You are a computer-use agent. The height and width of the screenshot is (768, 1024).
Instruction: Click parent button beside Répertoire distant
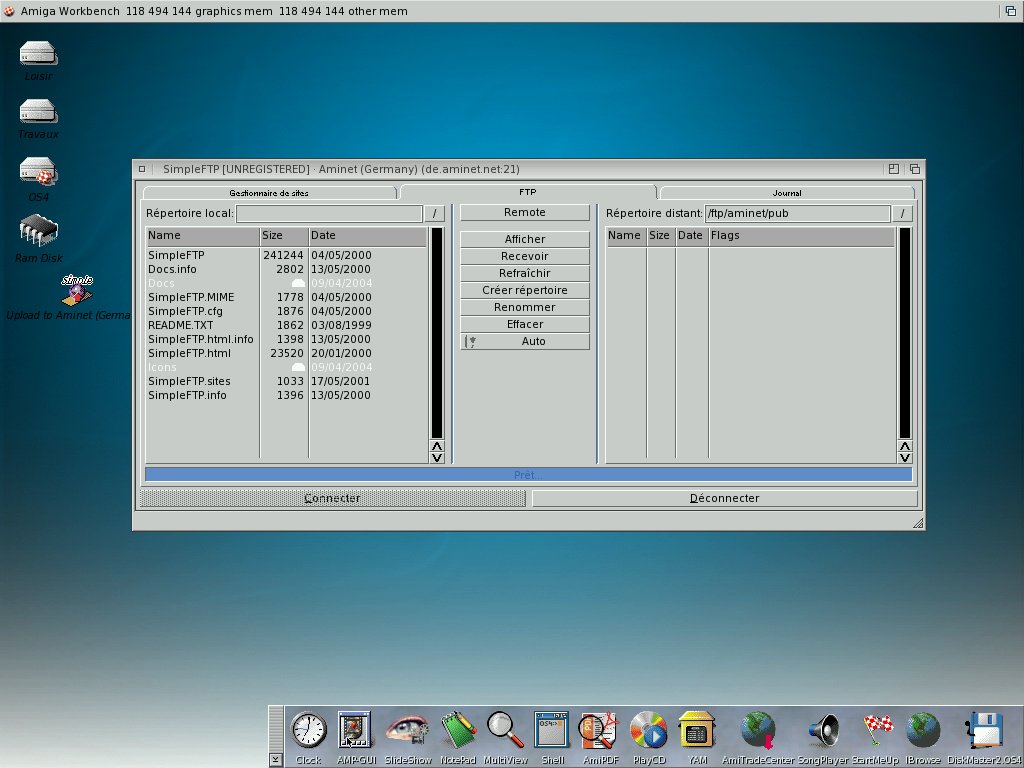pyautogui.click(x=902, y=214)
